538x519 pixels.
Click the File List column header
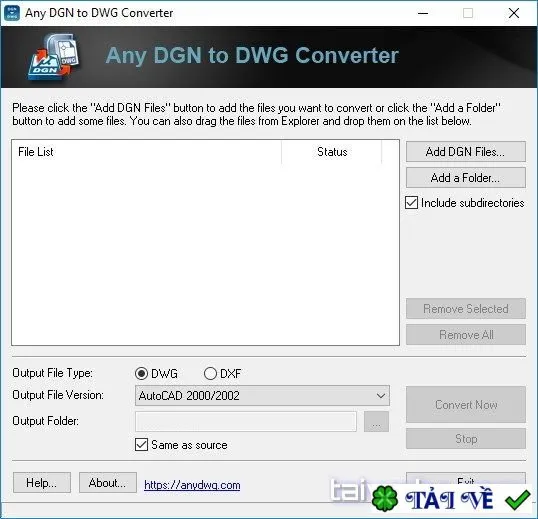147,152
